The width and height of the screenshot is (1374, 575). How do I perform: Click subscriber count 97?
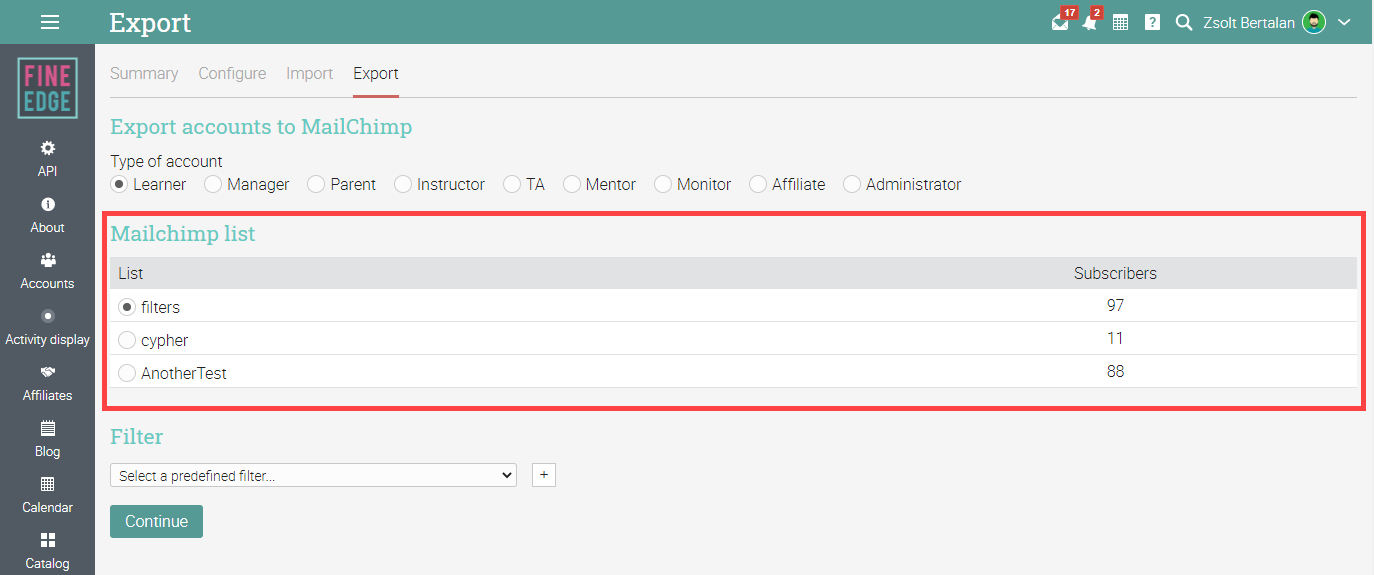coord(1115,305)
